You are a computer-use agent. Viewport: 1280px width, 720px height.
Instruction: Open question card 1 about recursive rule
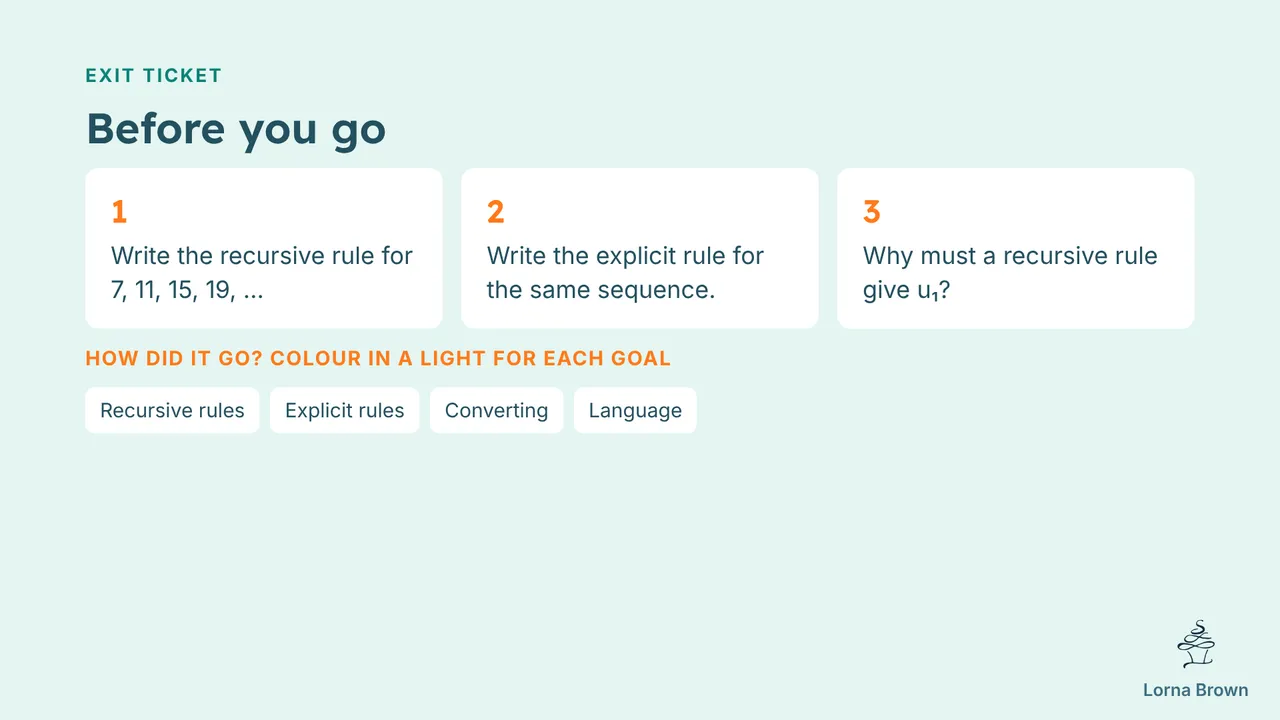(x=264, y=248)
